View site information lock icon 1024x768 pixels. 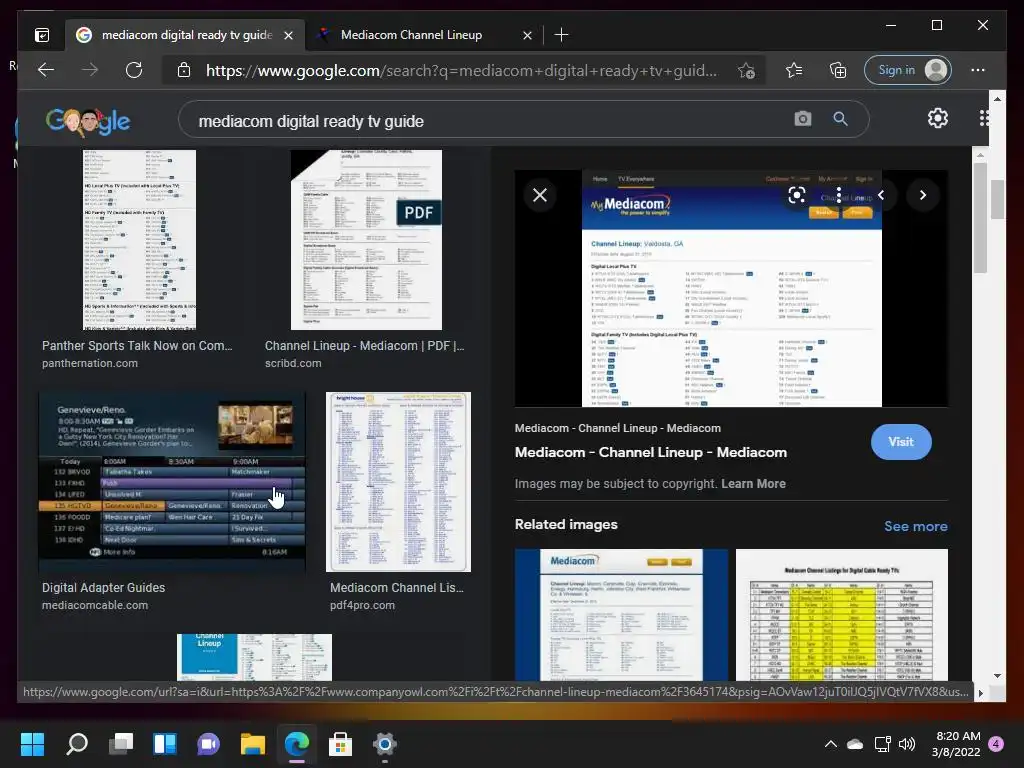click(184, 70)
